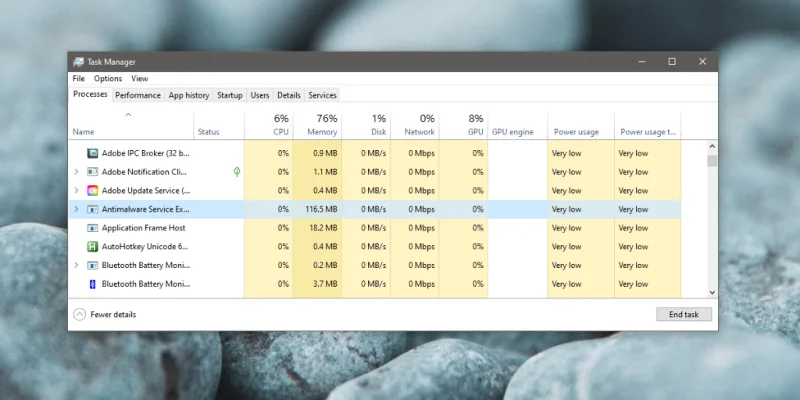Sort by the Memory column header
800x400 pixels.
tap(317, 125)
